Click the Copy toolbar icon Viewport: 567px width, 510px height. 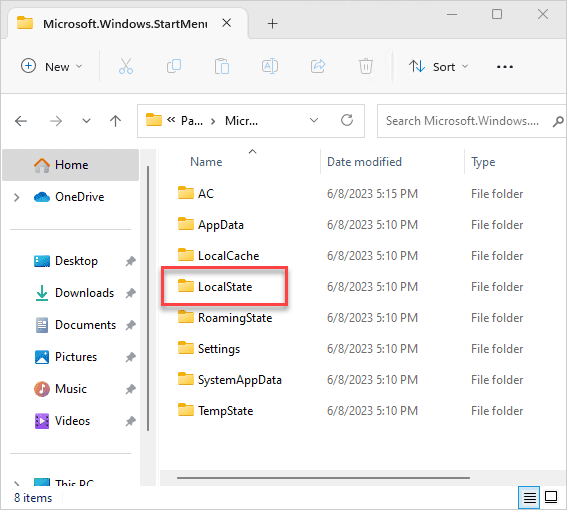tap(174, 67)
